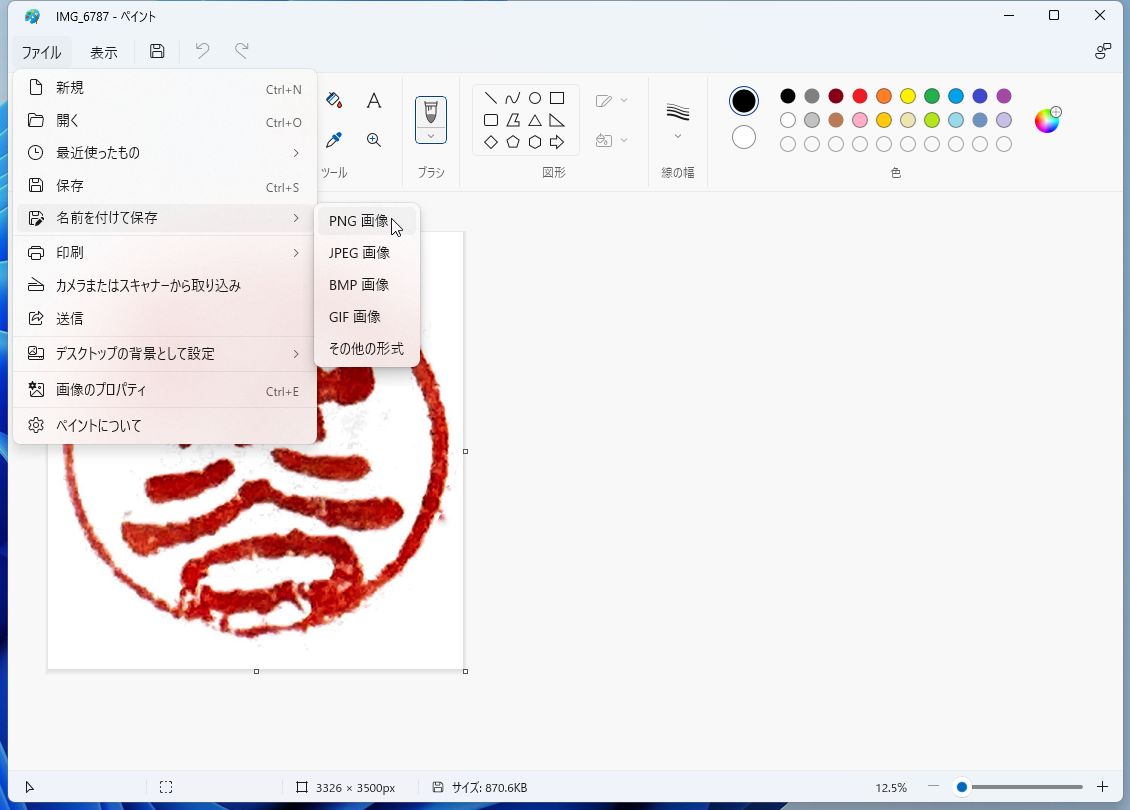Choose the Oval shape
This screenshot has height=810, width=1130.
coord(535,98)
